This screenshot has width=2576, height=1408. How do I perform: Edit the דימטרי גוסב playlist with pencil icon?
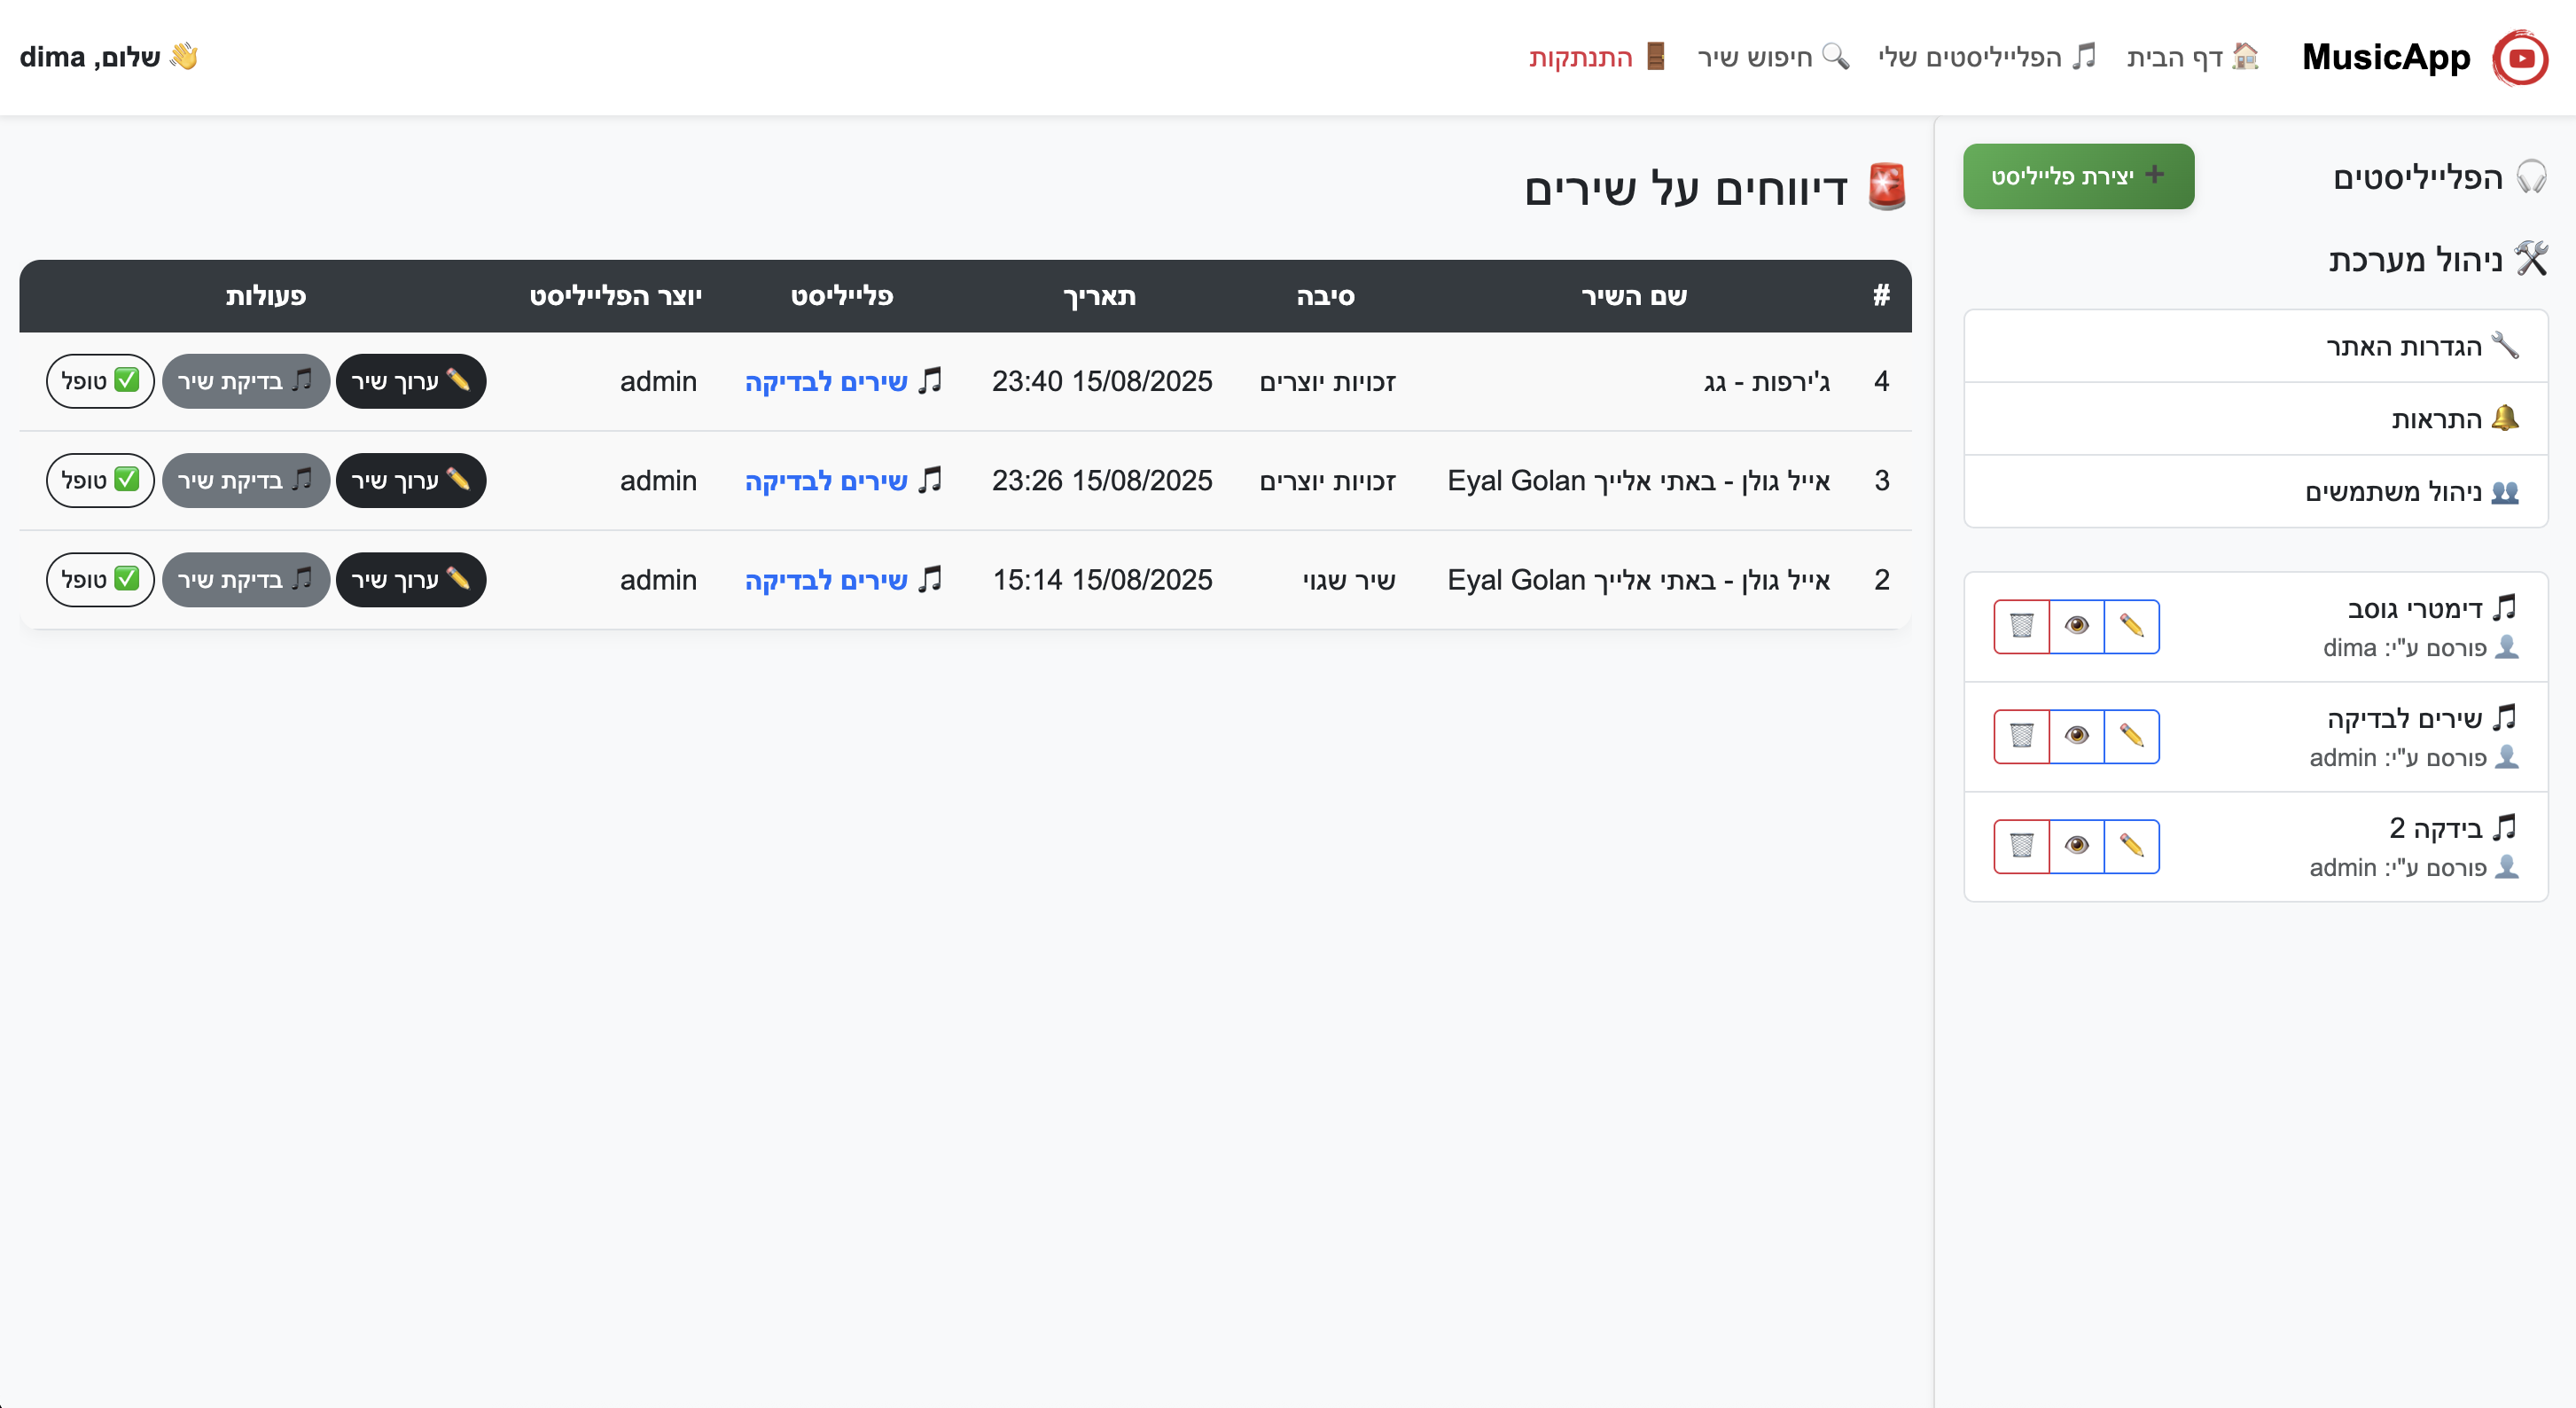(2131, 626)
